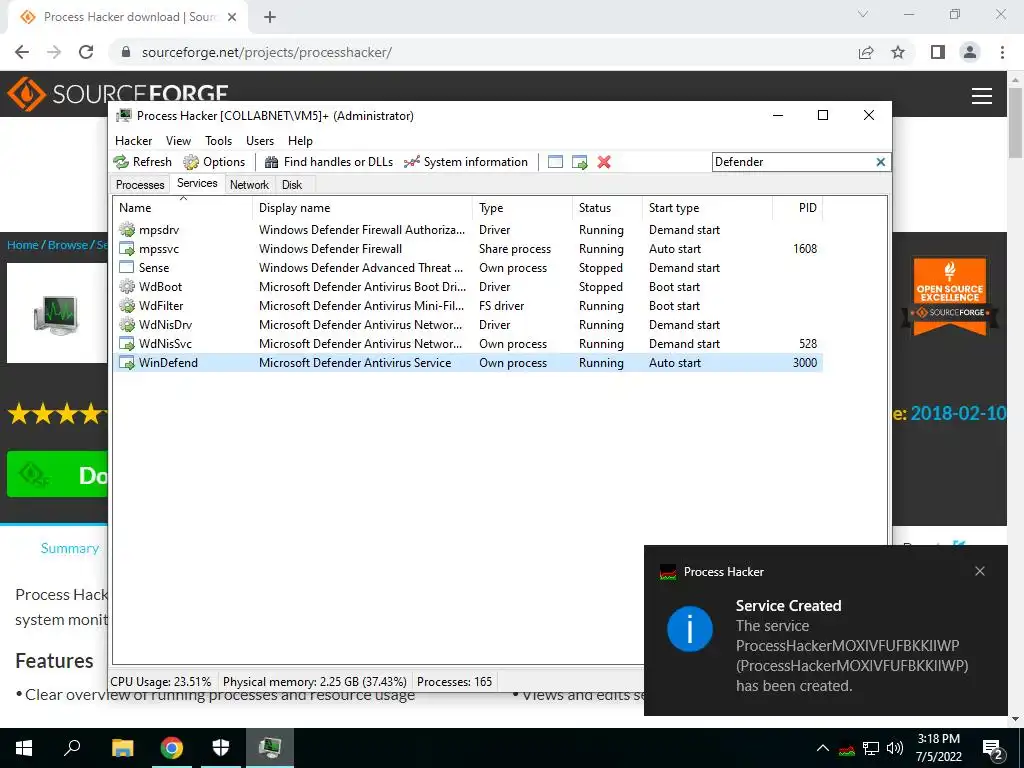Toggle the browser side panel icon
The width and height of the screenshot is (1024, 768).
pyautogui.click(x=938, y=52)
